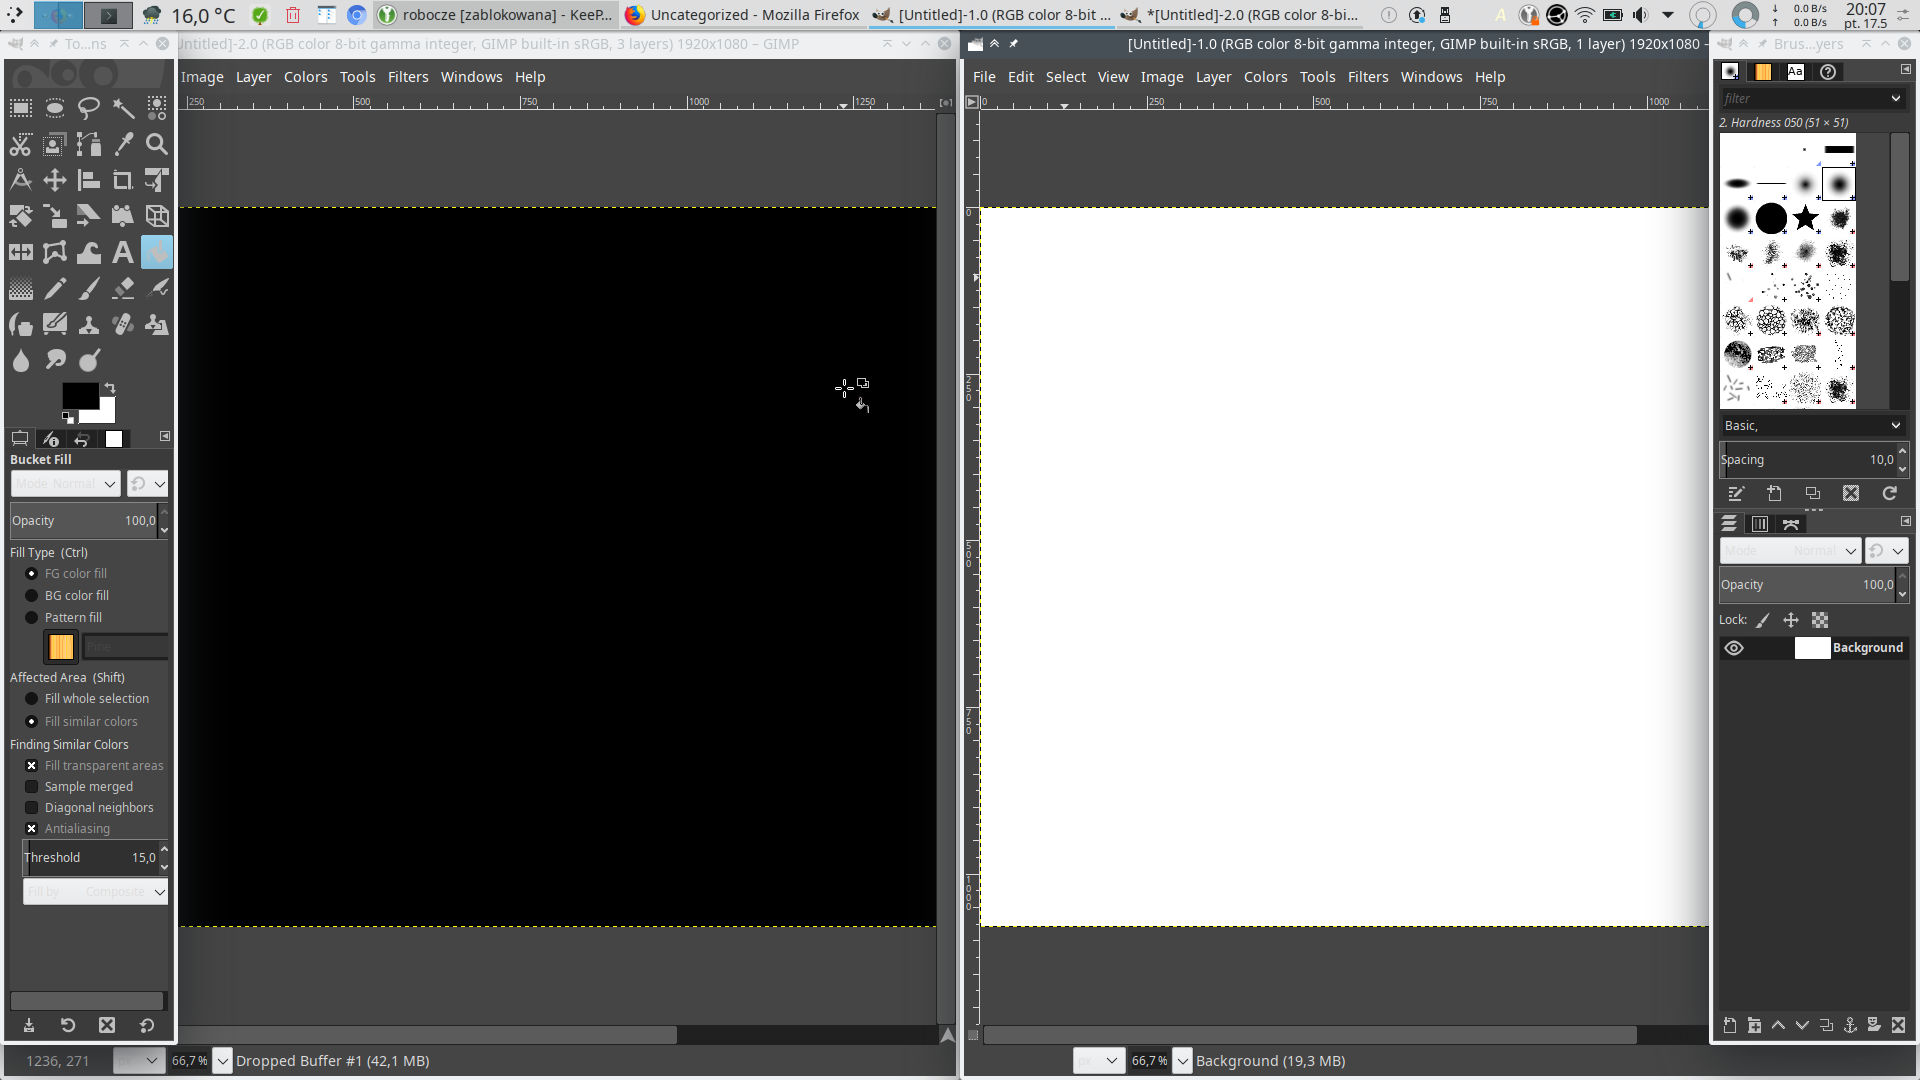Open zoom level dropdown showing 66,7%
This screenshot has width=1920, height=1080.
[223, 1061]
